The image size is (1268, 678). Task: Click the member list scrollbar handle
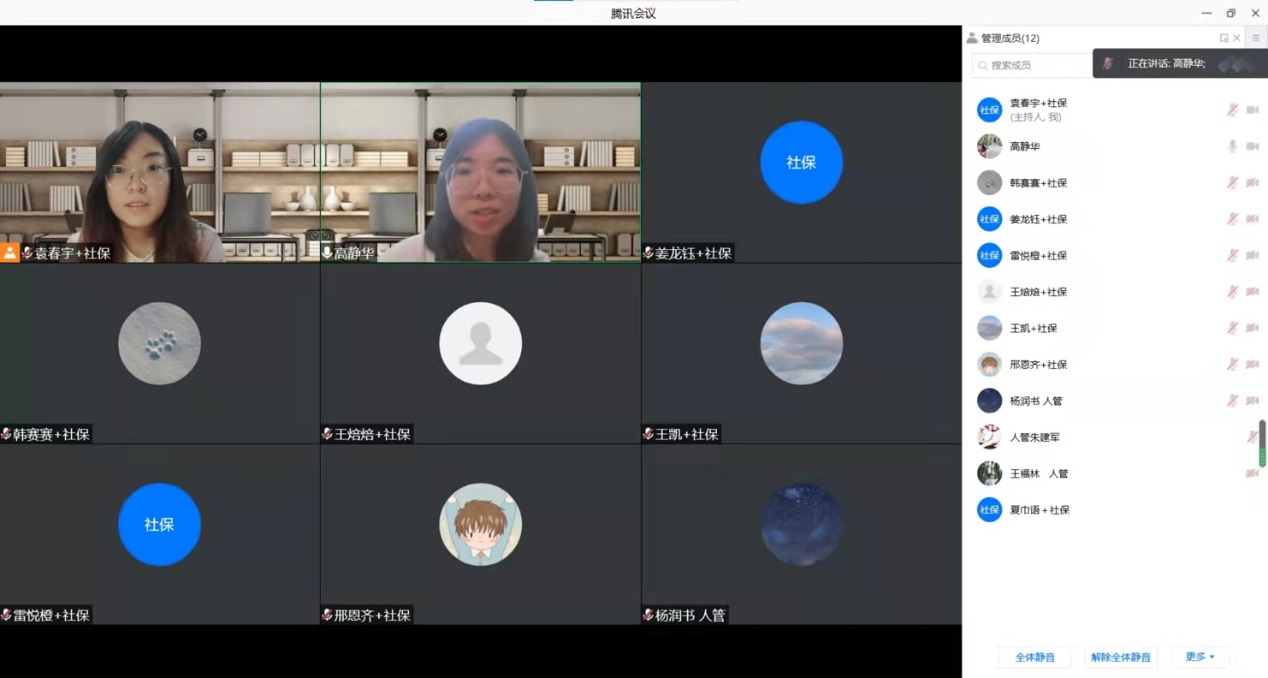point(1262,443)
